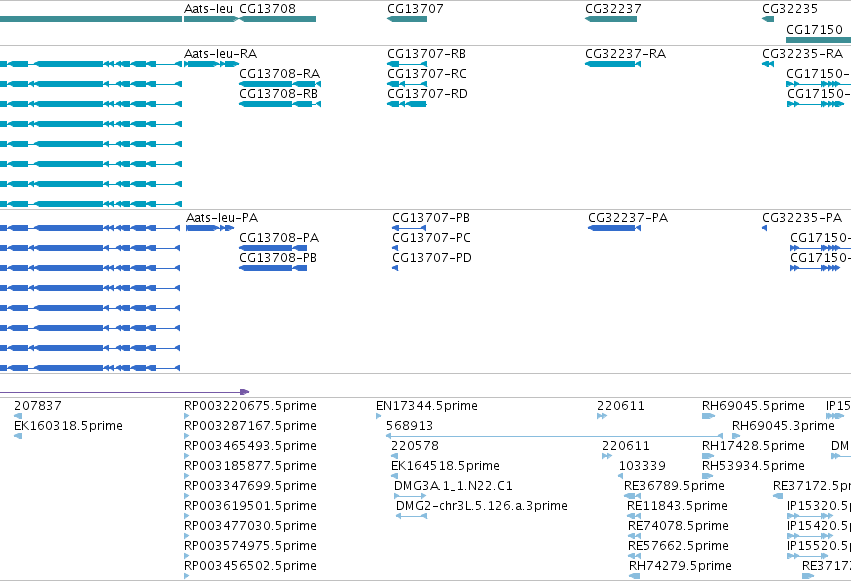Select transcript CG32237-RA
The height and width of the screenshot is (581, 851).
pyautogui.click(x=613, y=64)
